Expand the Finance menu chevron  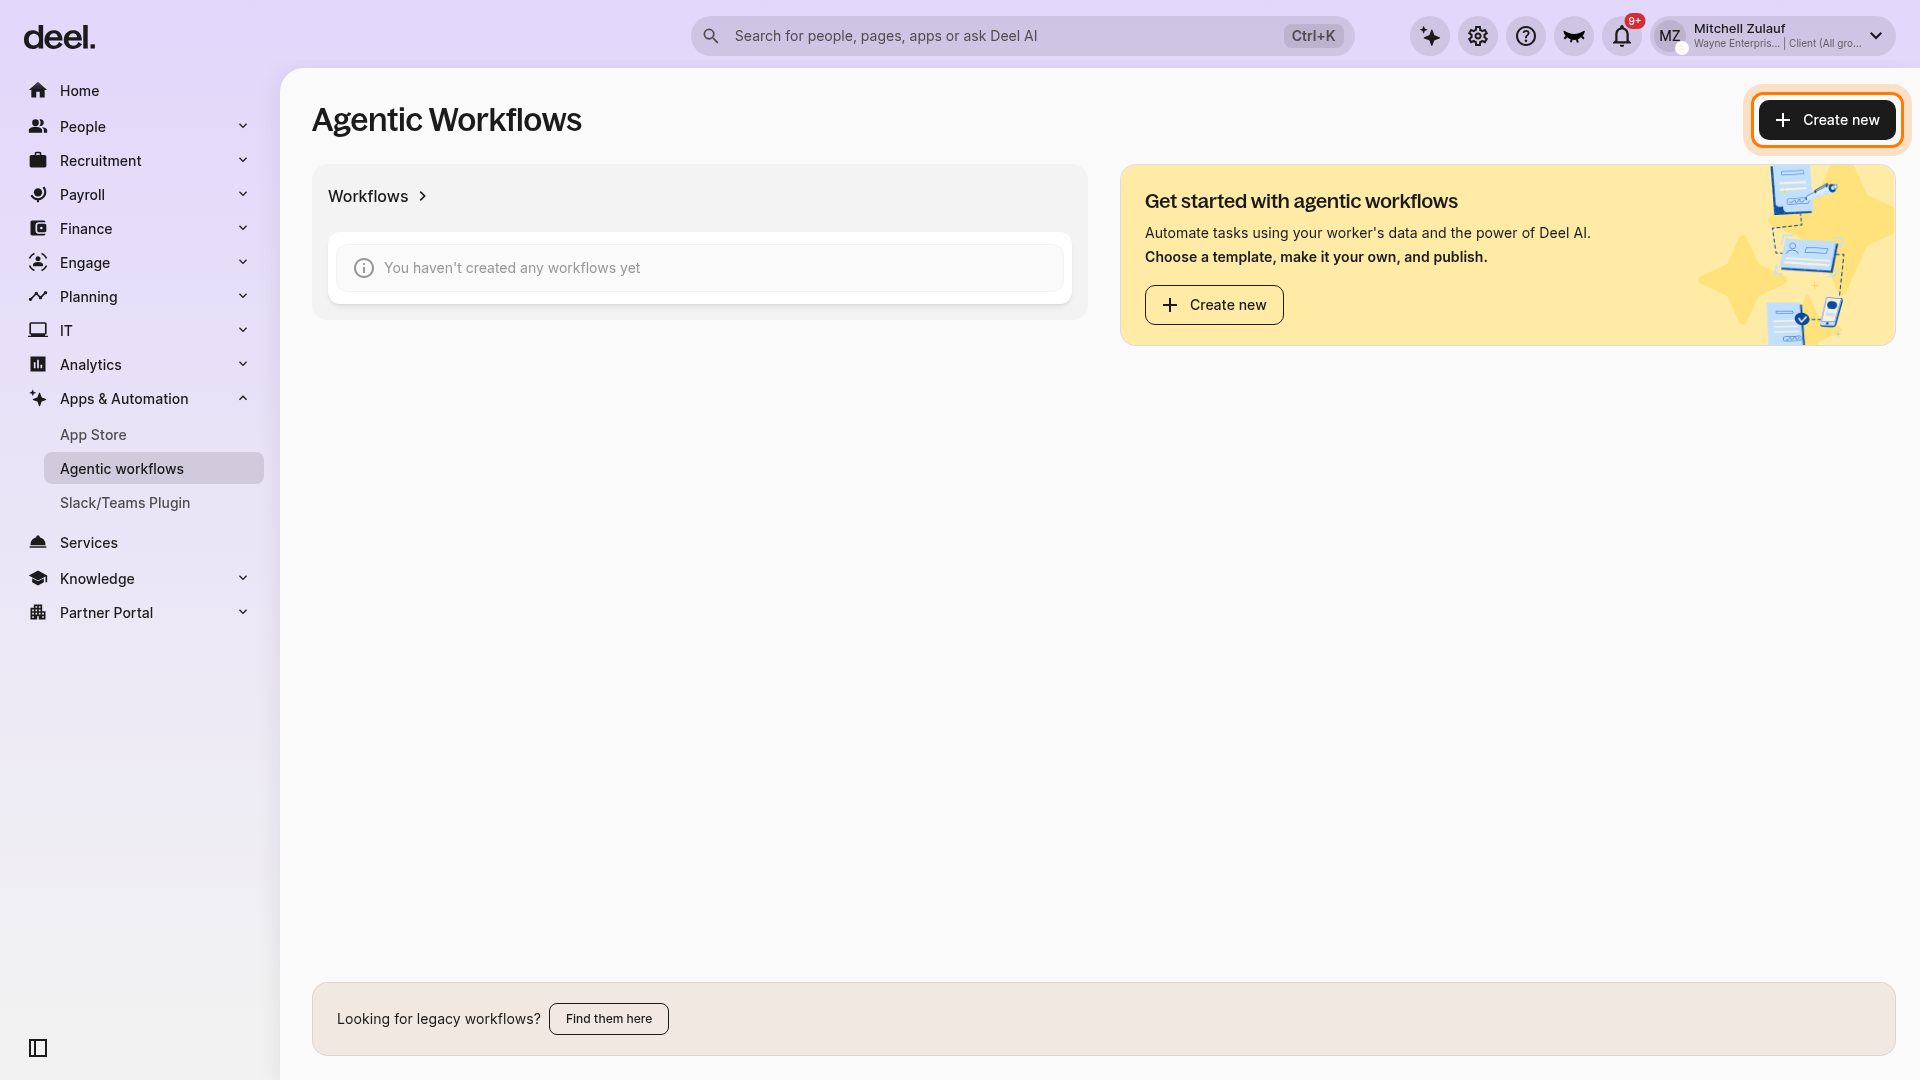point(243,228)
